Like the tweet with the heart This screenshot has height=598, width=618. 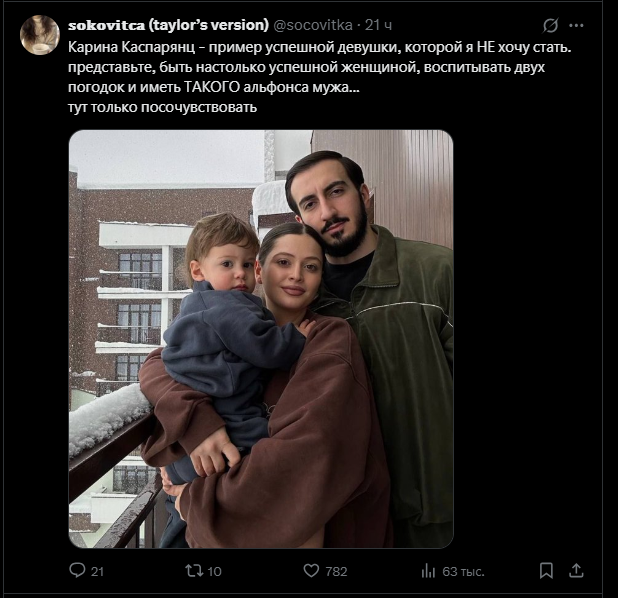pyautogui.click(x=312, y=571)
